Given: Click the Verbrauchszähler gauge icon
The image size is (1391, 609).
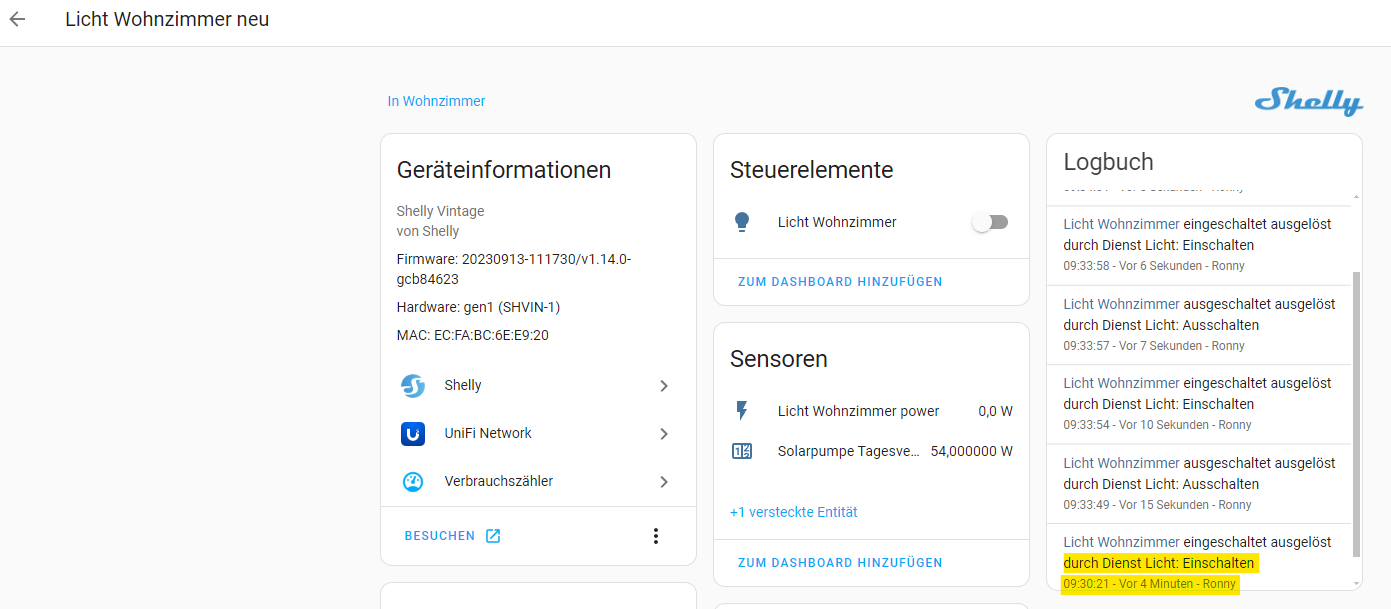Looking at the screenshot, I should (x=413, y=482).
